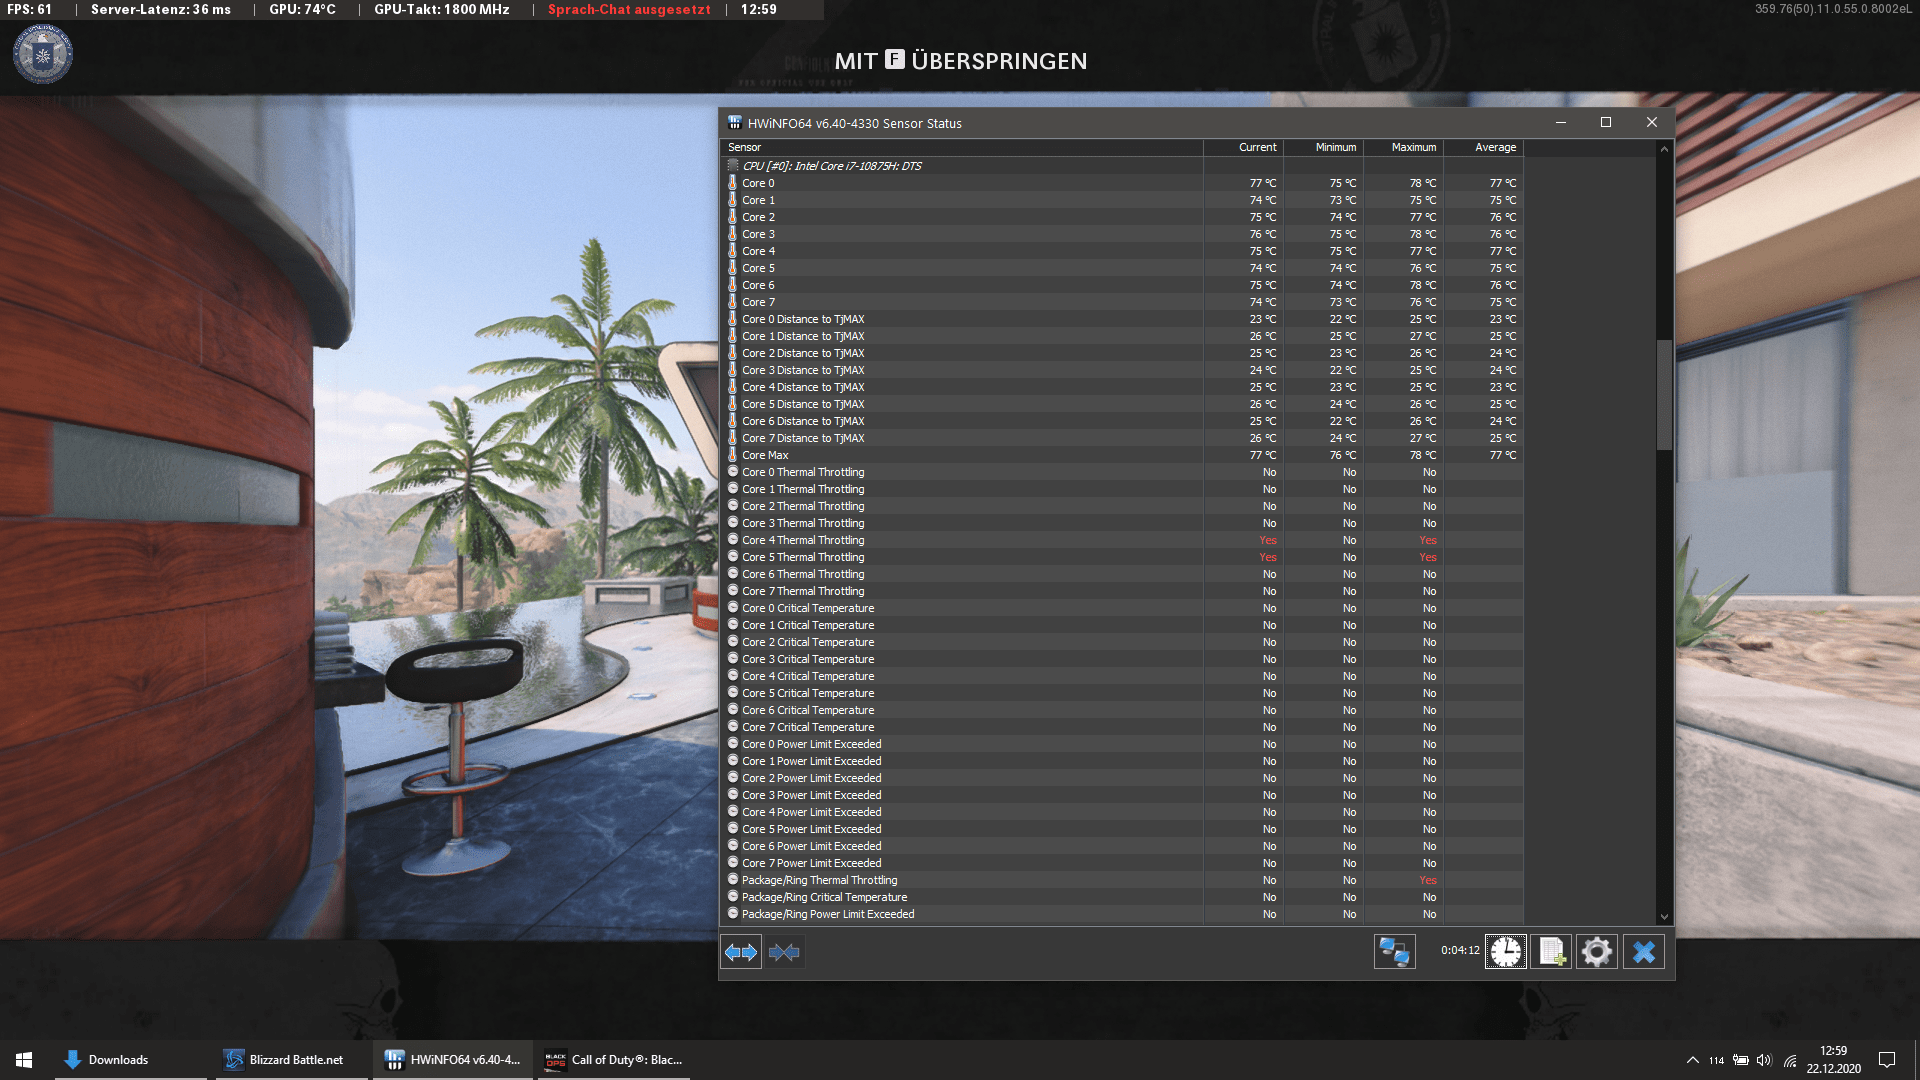This screenshot has width=1920, height=1080.
Task: Select Core 3 Power Limit Exceeded row
Action: (x=1122, y=795)
